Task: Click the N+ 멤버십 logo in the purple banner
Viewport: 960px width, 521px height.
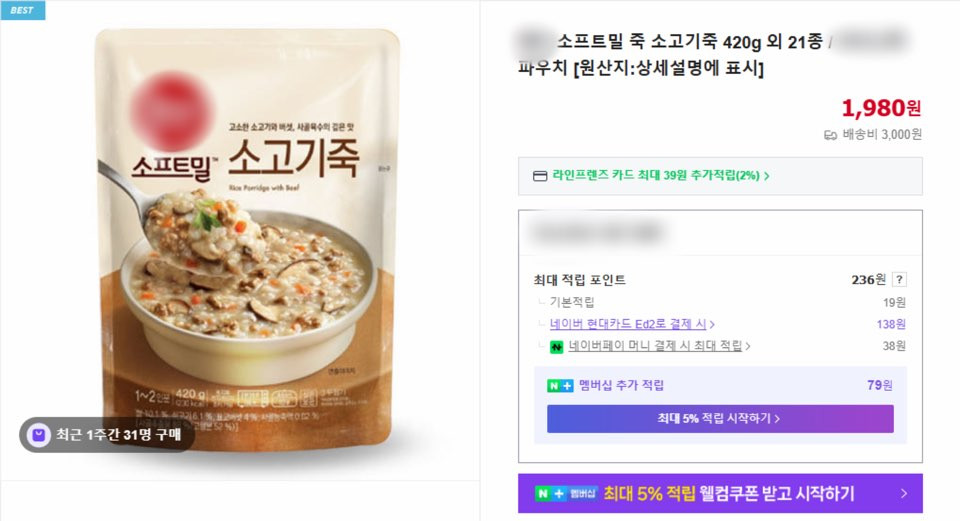Action: tap(566, 493)
